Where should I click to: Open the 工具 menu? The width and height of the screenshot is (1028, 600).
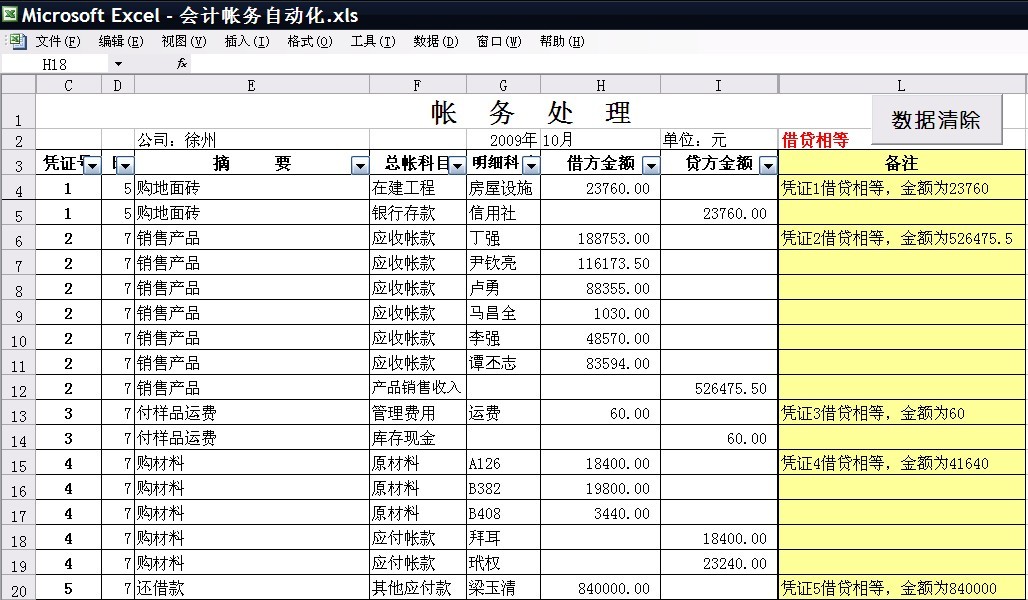(372, 41)
